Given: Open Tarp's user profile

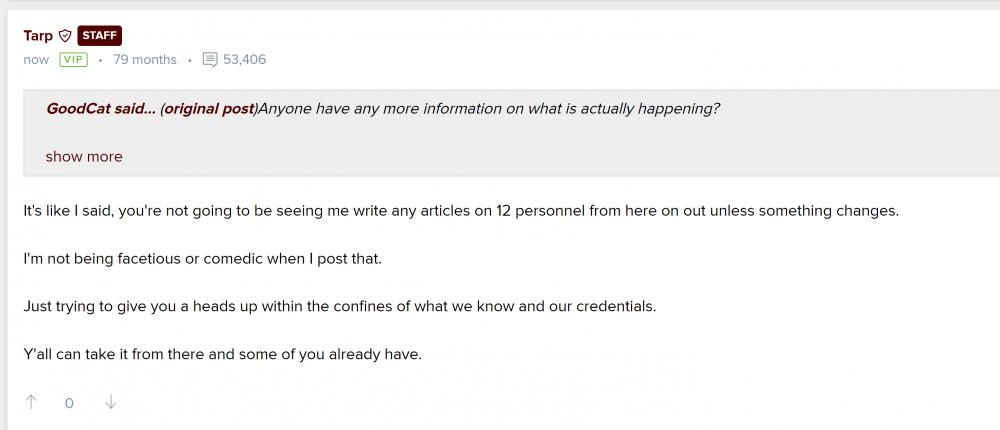Looking at the screenshot, I should tap(38, 36).
